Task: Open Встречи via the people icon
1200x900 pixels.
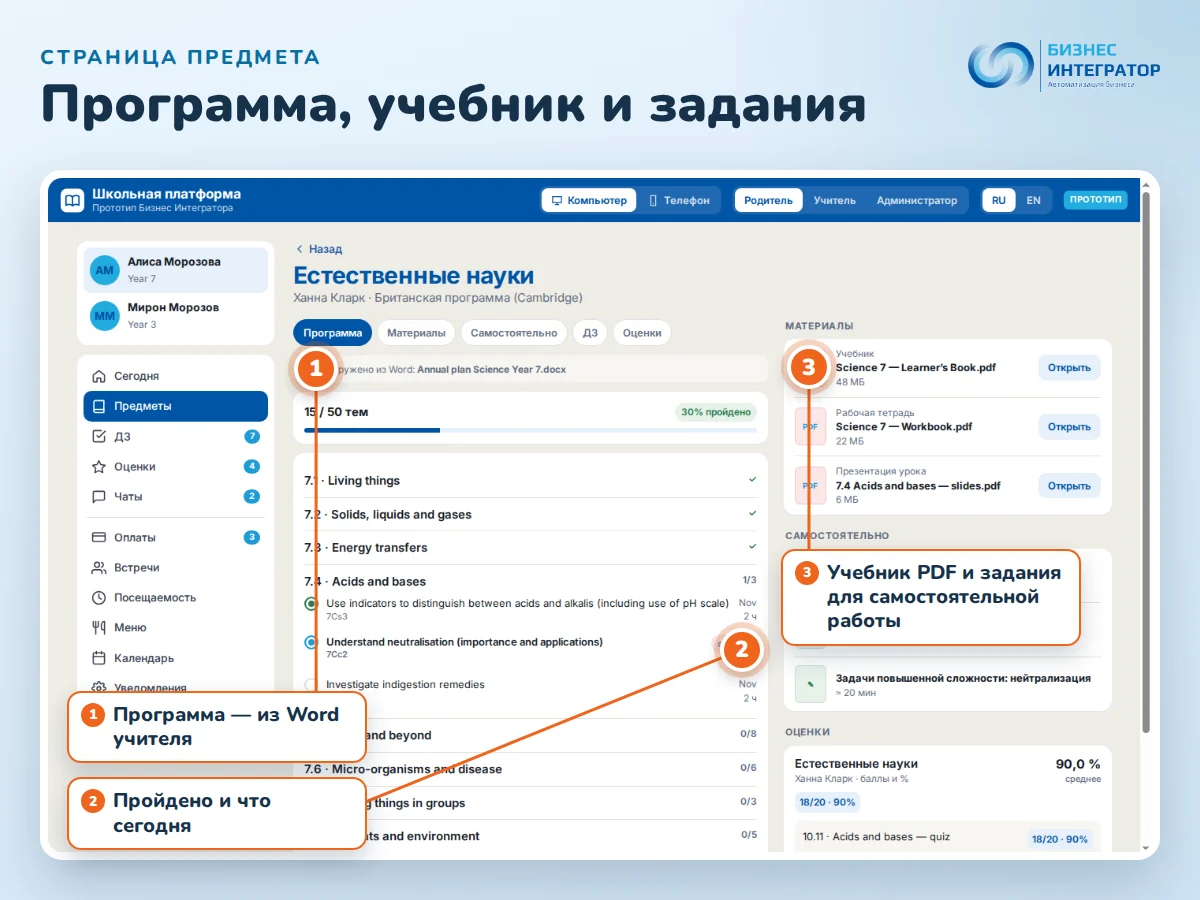Action: coord(98,567)
